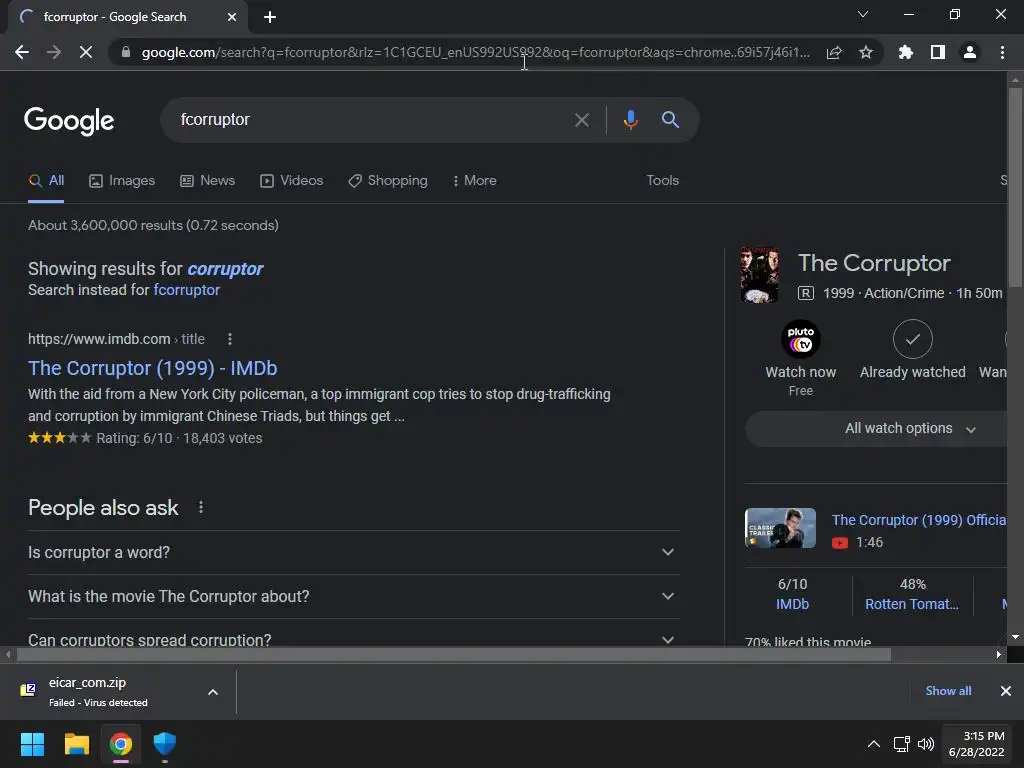Open eicar_com.zip download options chevron
This screenshot has width=1024, height=768.
(x=213, y=692)
